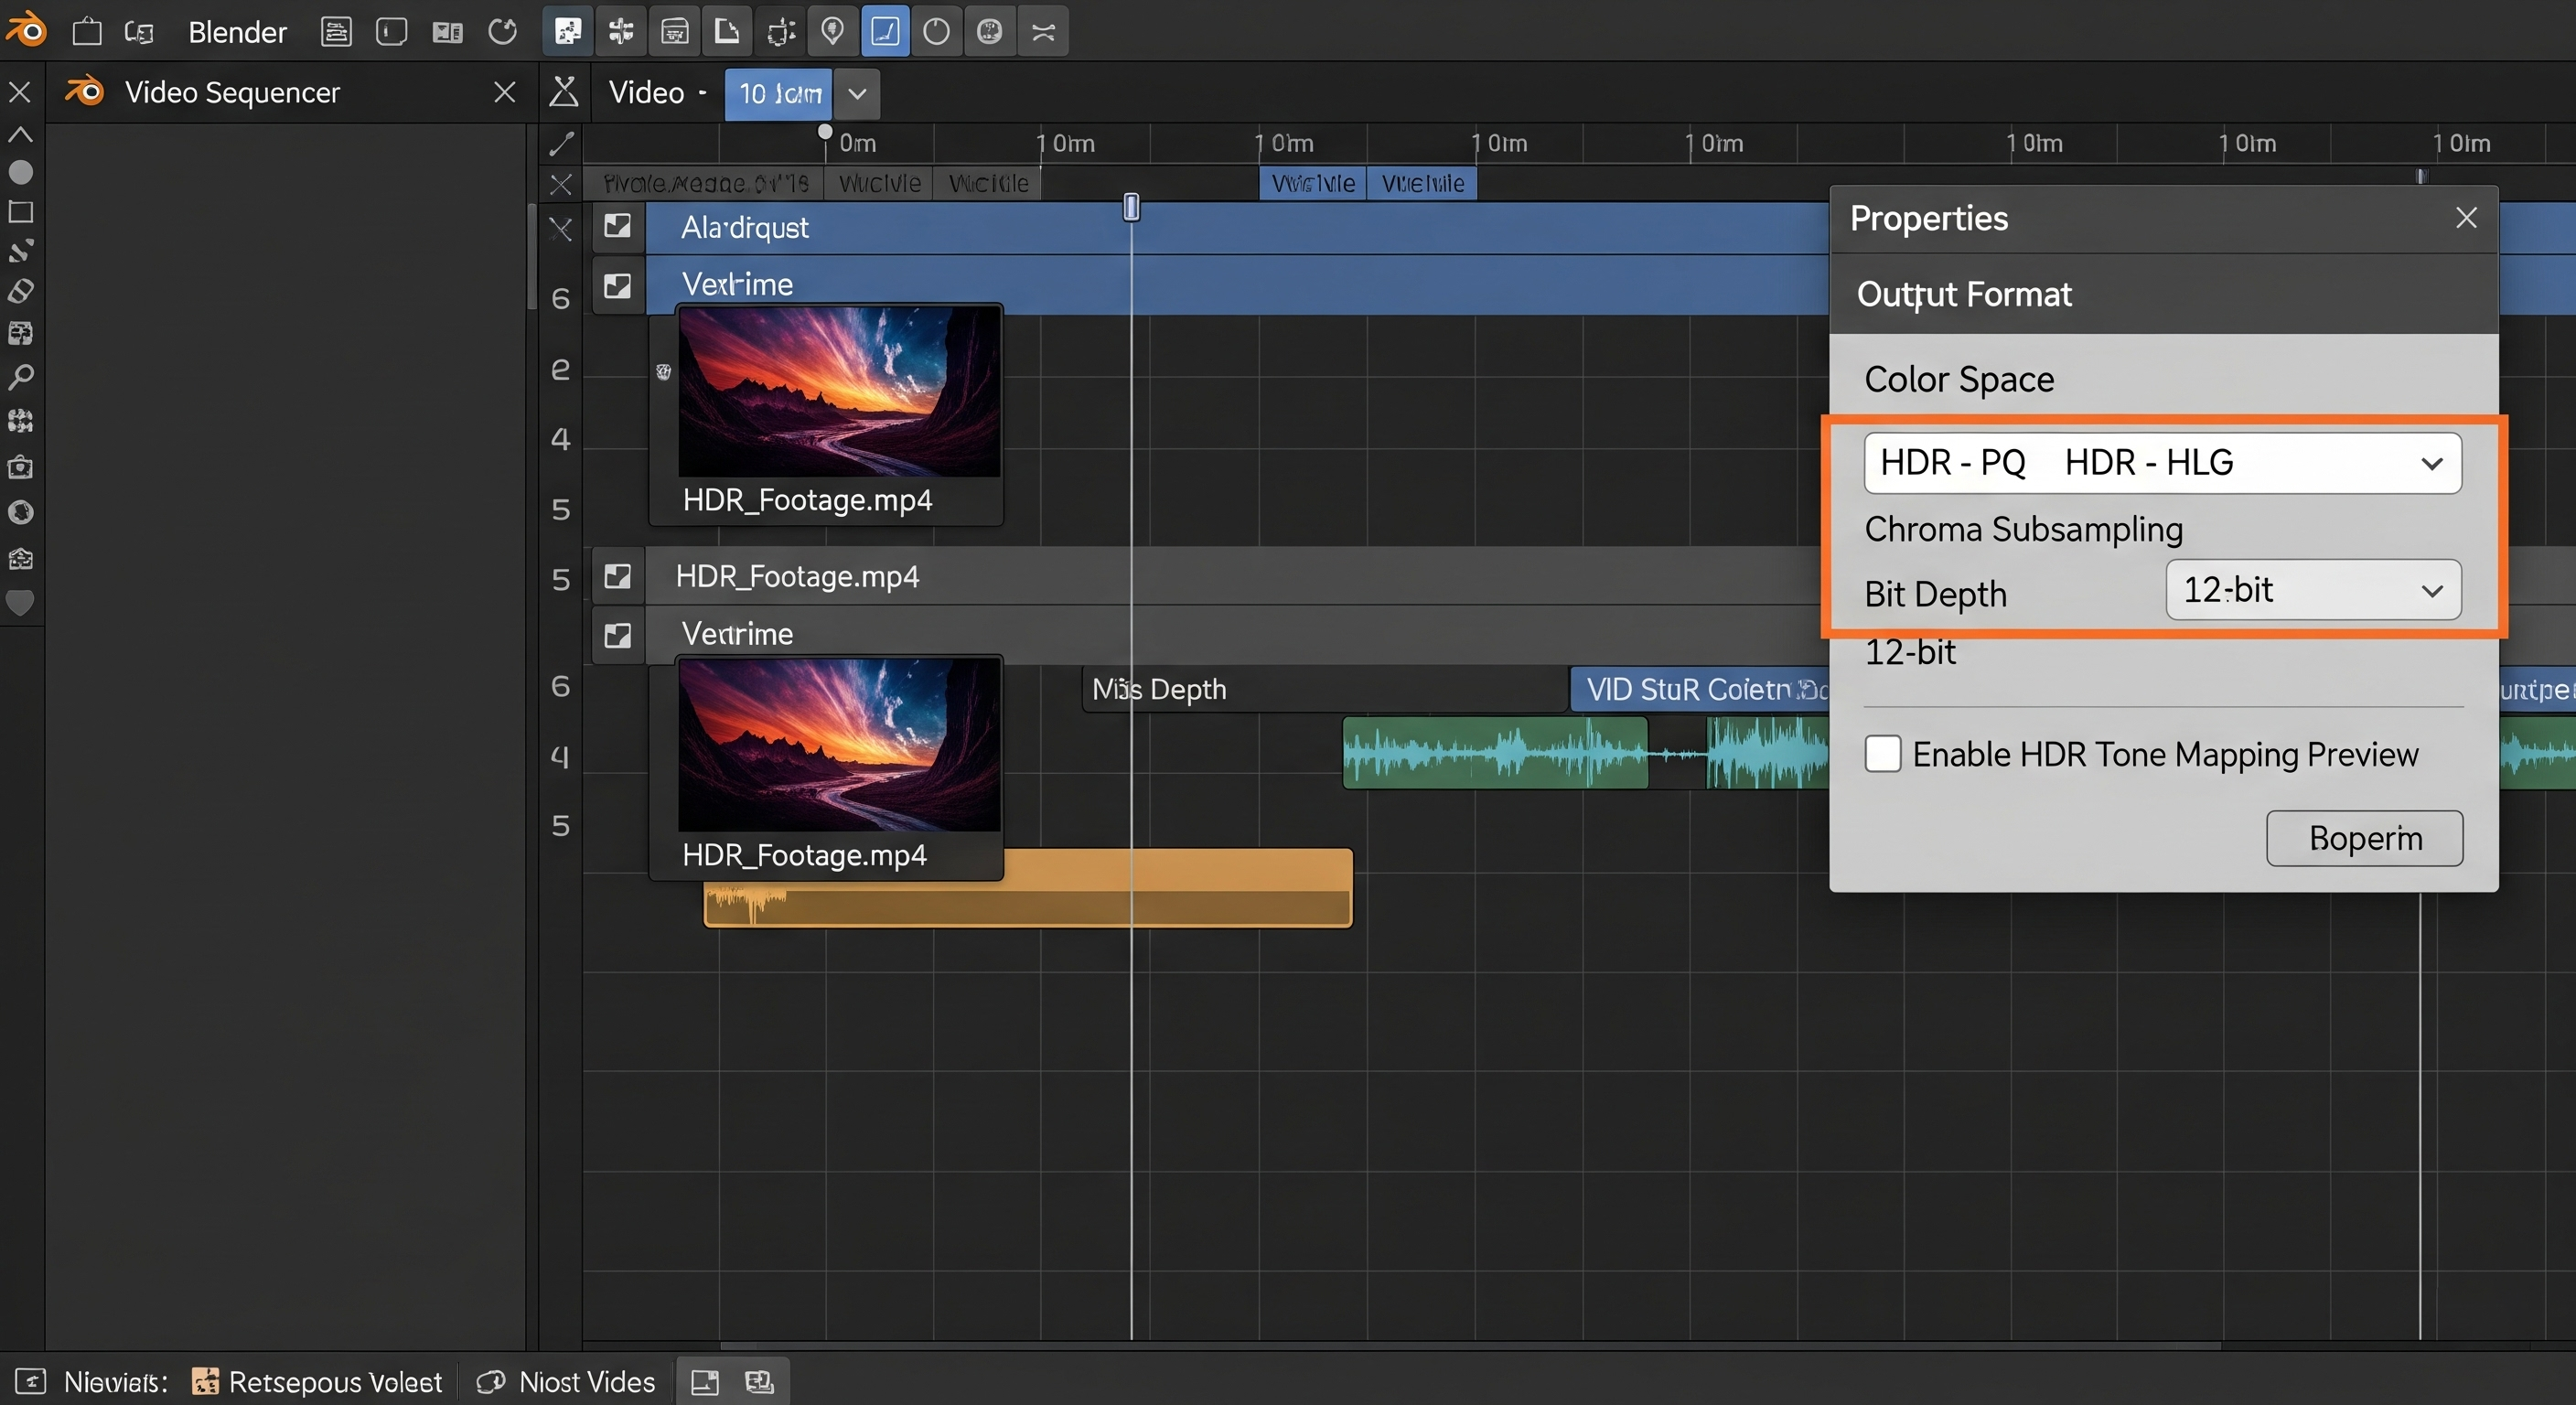2576x1405 pixels.
Task: Toggle the strip icon beside HDR_Footage.mp4
Action: (x=618, y=576)
